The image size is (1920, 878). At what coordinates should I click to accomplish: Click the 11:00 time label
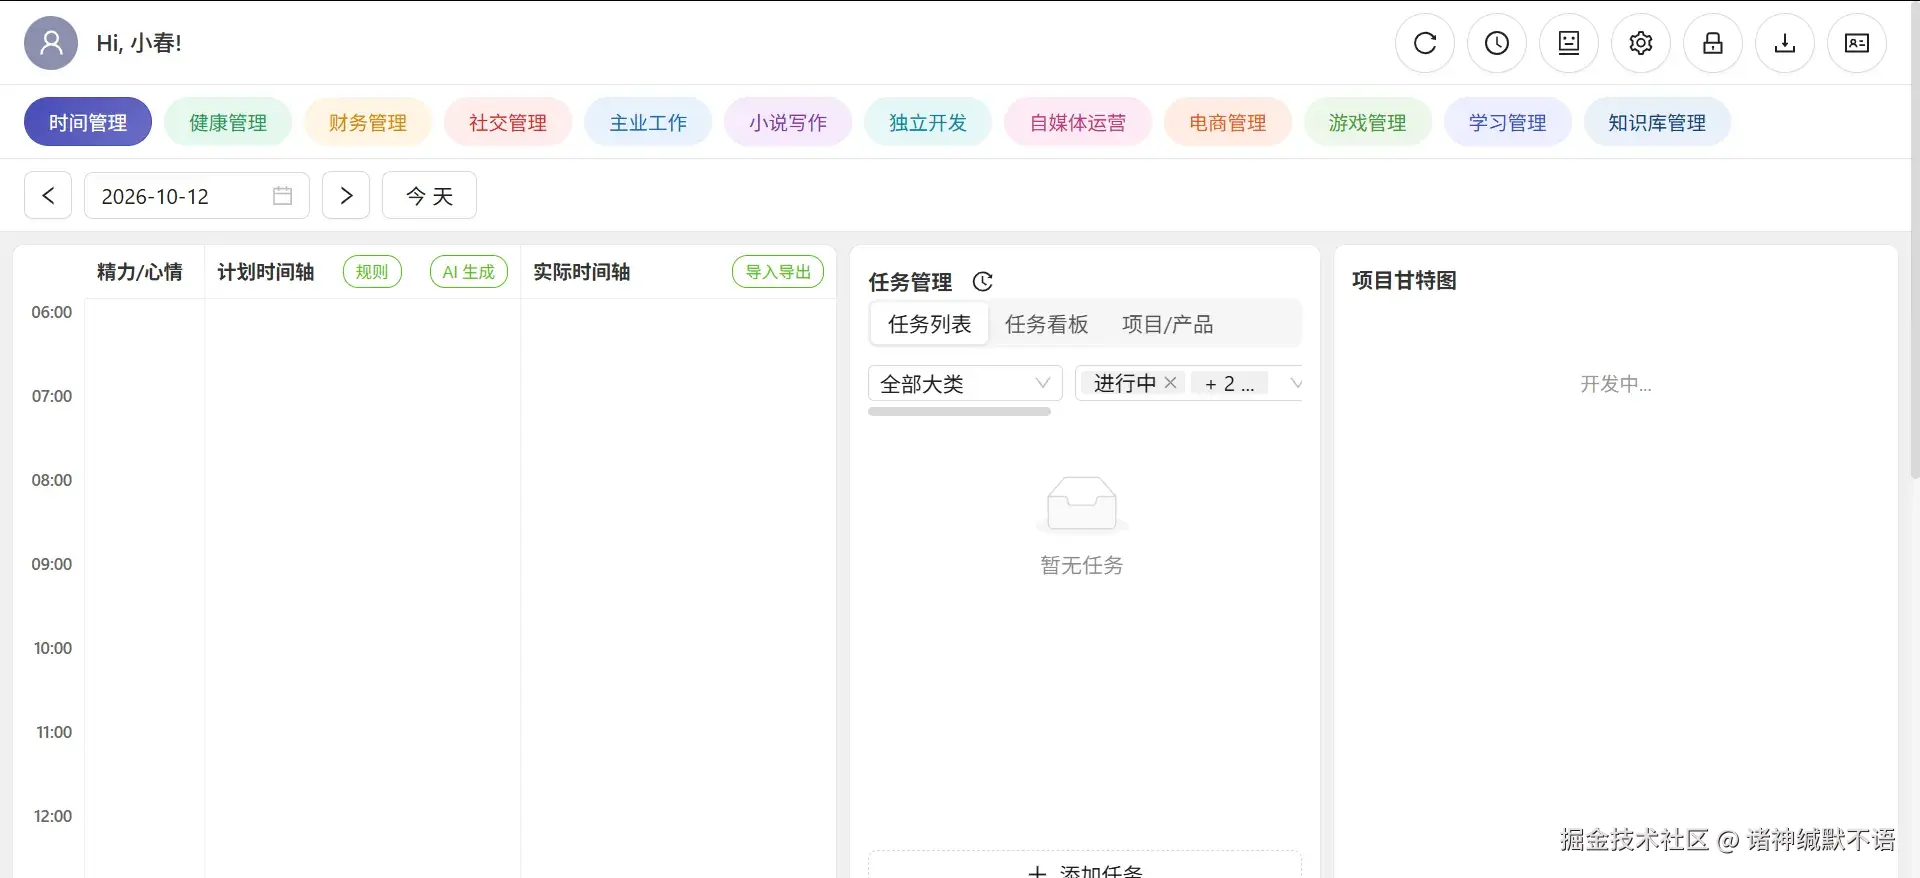(x=54, y=732)
